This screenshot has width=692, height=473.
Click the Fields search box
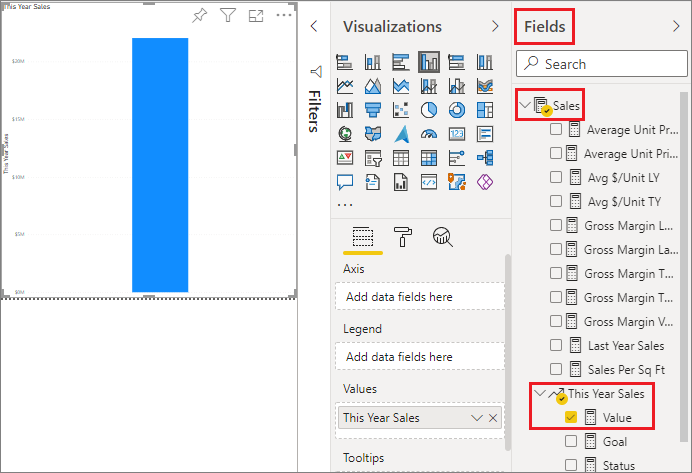[601, 64]
